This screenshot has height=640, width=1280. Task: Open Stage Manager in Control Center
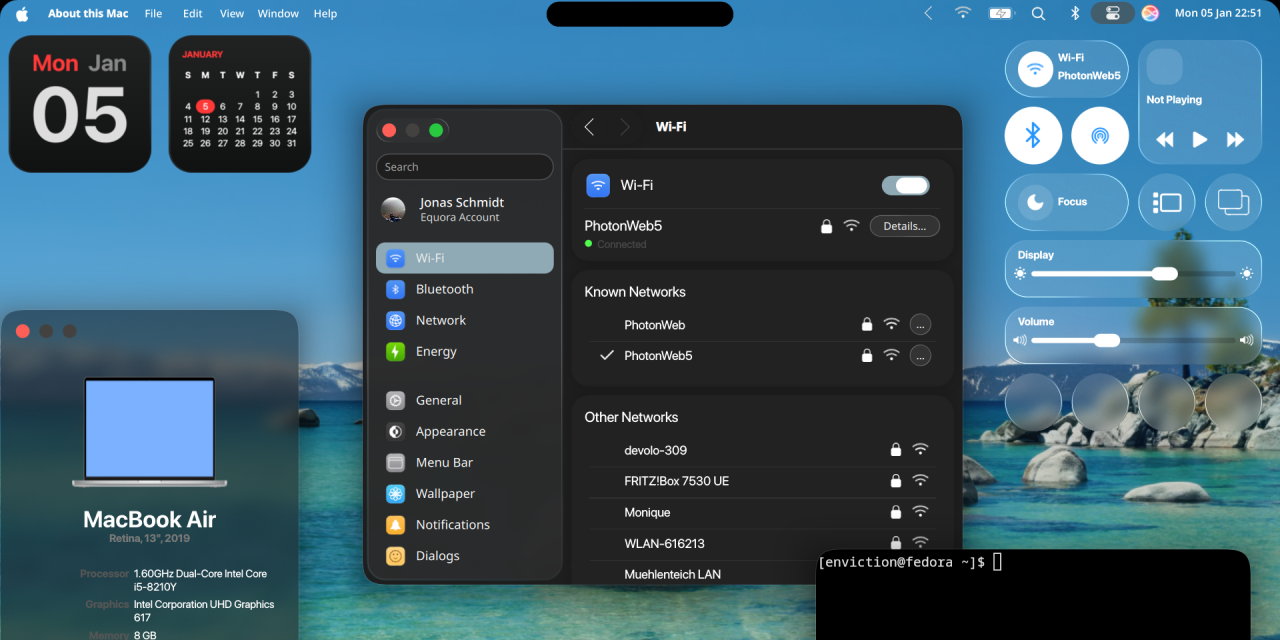coord(1167,203)
